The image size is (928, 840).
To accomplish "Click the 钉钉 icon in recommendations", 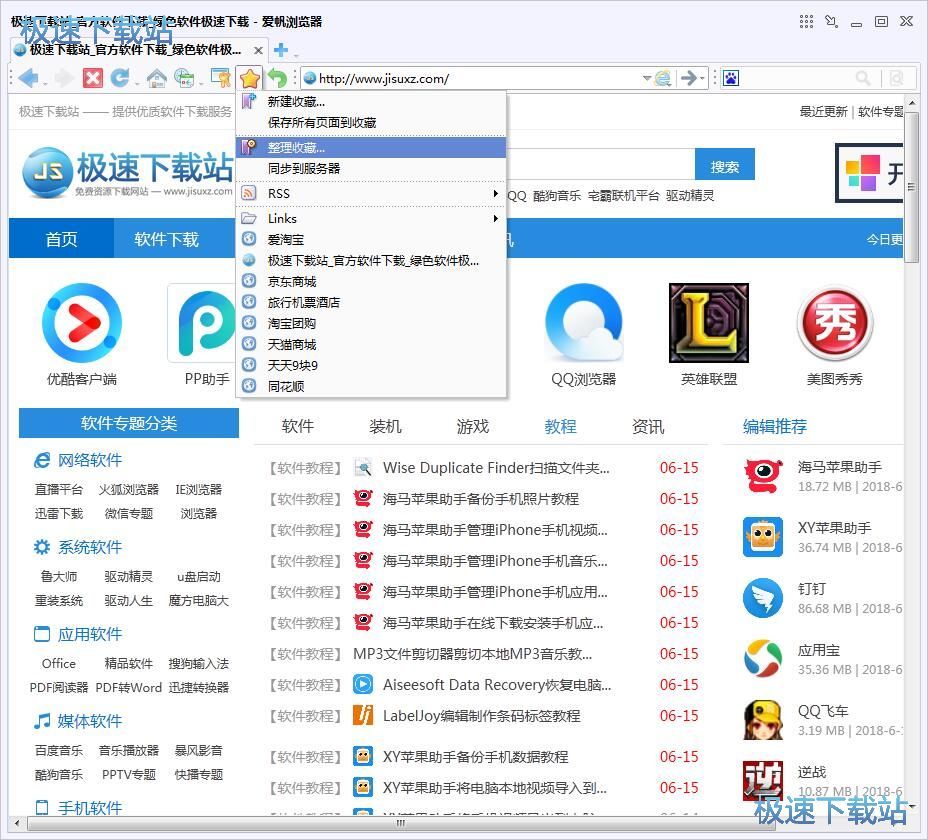I will click(x=763, y=598).
